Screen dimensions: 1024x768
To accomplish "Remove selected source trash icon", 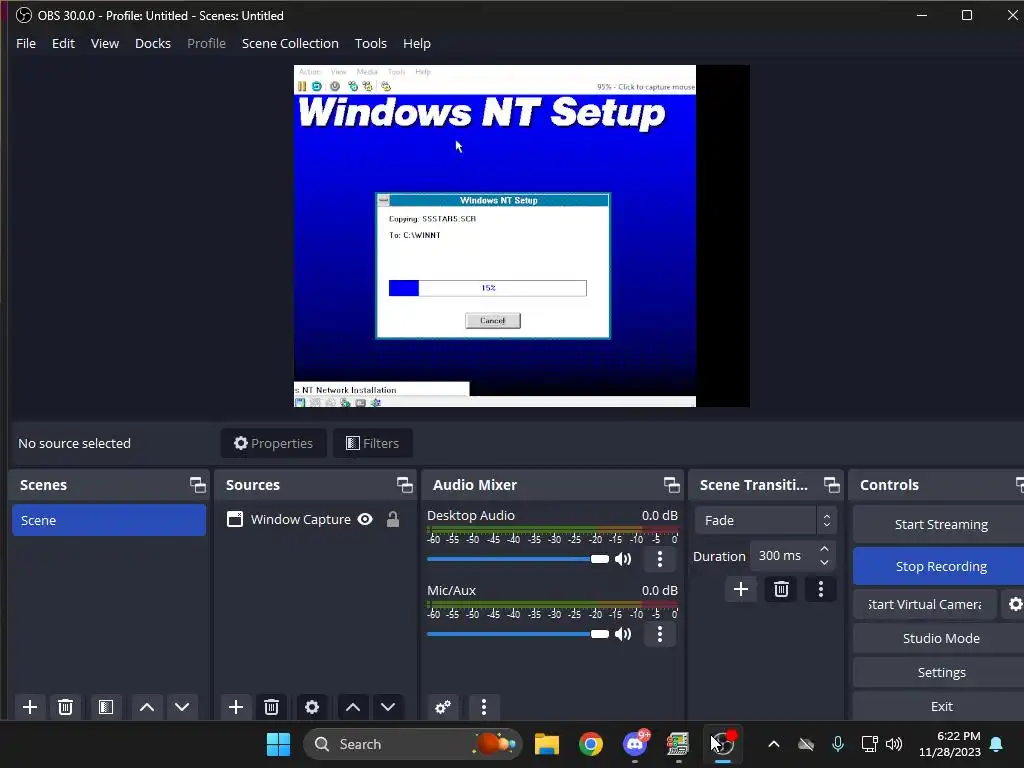I will pos(272,707).
